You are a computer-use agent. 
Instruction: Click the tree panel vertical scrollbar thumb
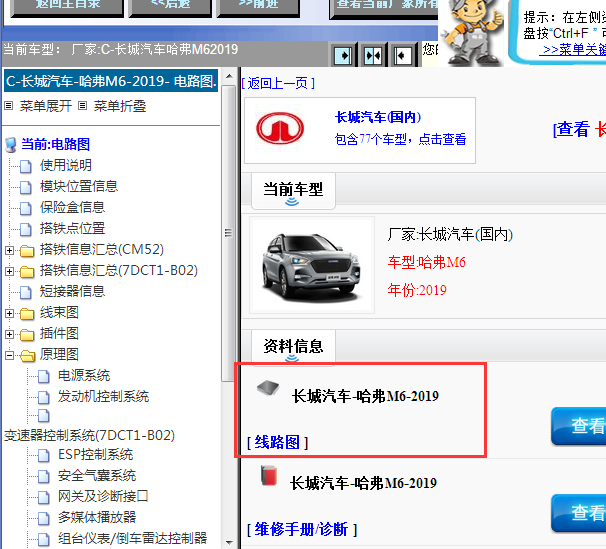pos(229,233)
